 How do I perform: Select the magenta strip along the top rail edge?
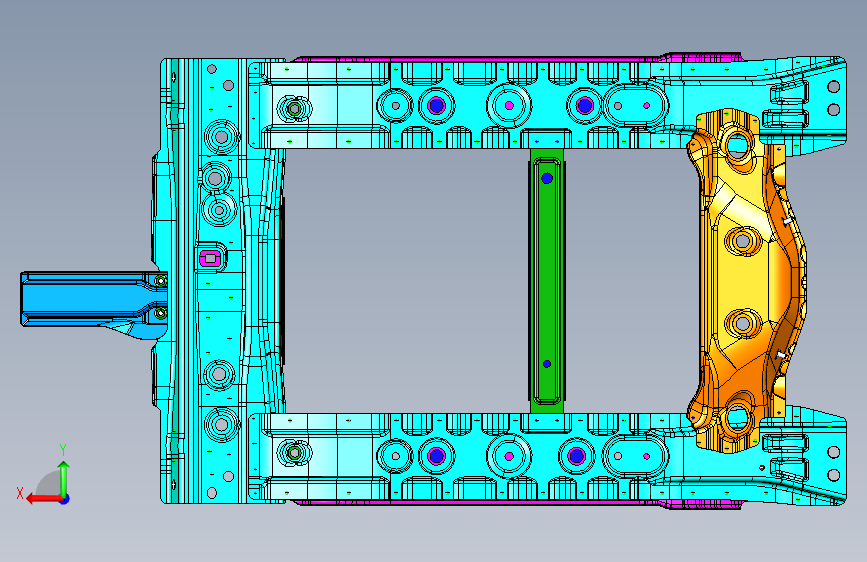tap(517, 58)
